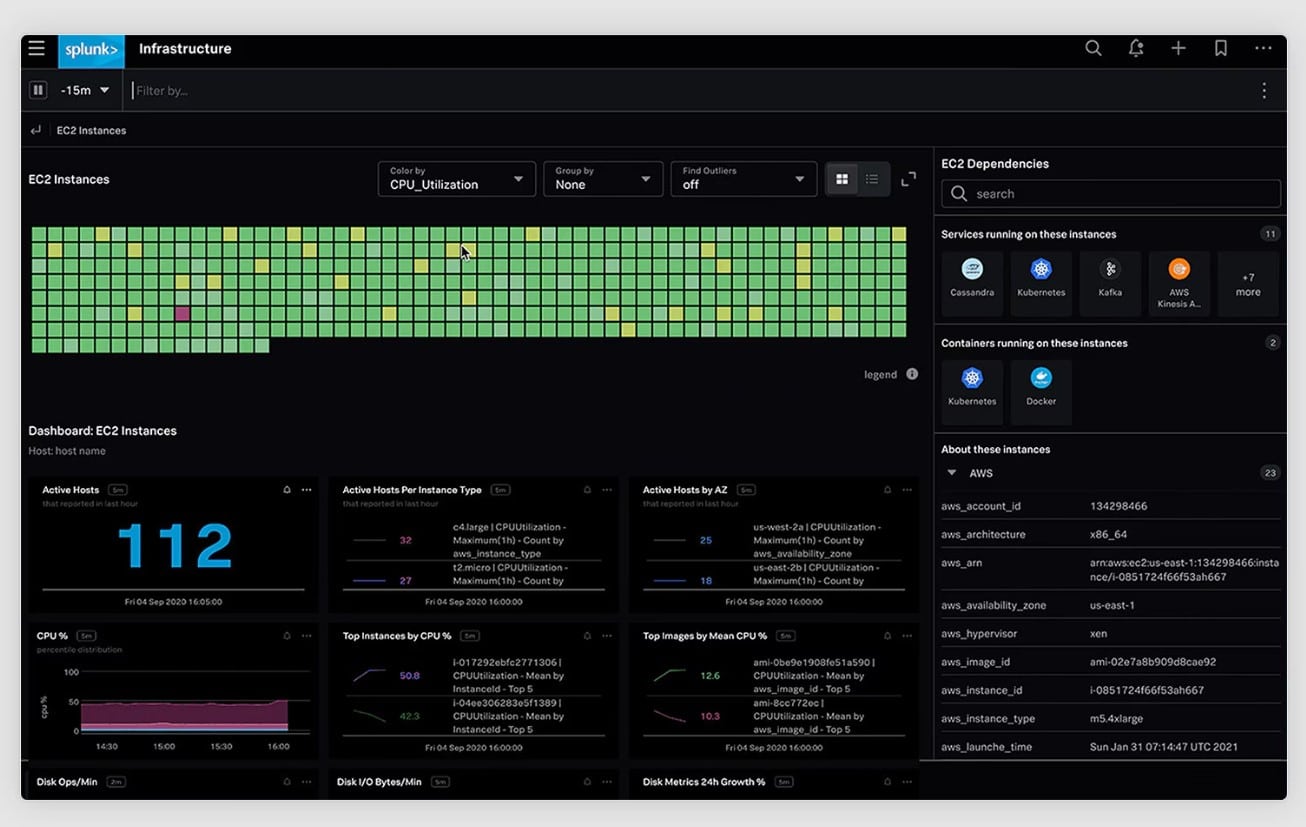
Task: Select the AWS Kinesis service tile
Action: (1179, 283)
